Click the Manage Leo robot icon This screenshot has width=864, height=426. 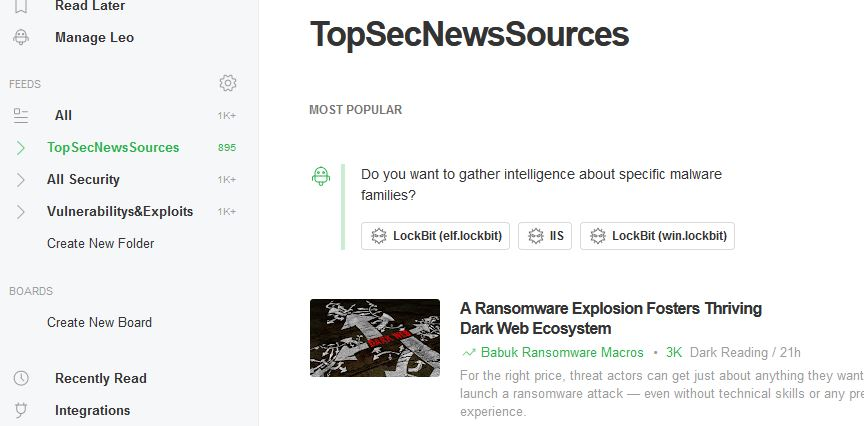pos(20,37)
